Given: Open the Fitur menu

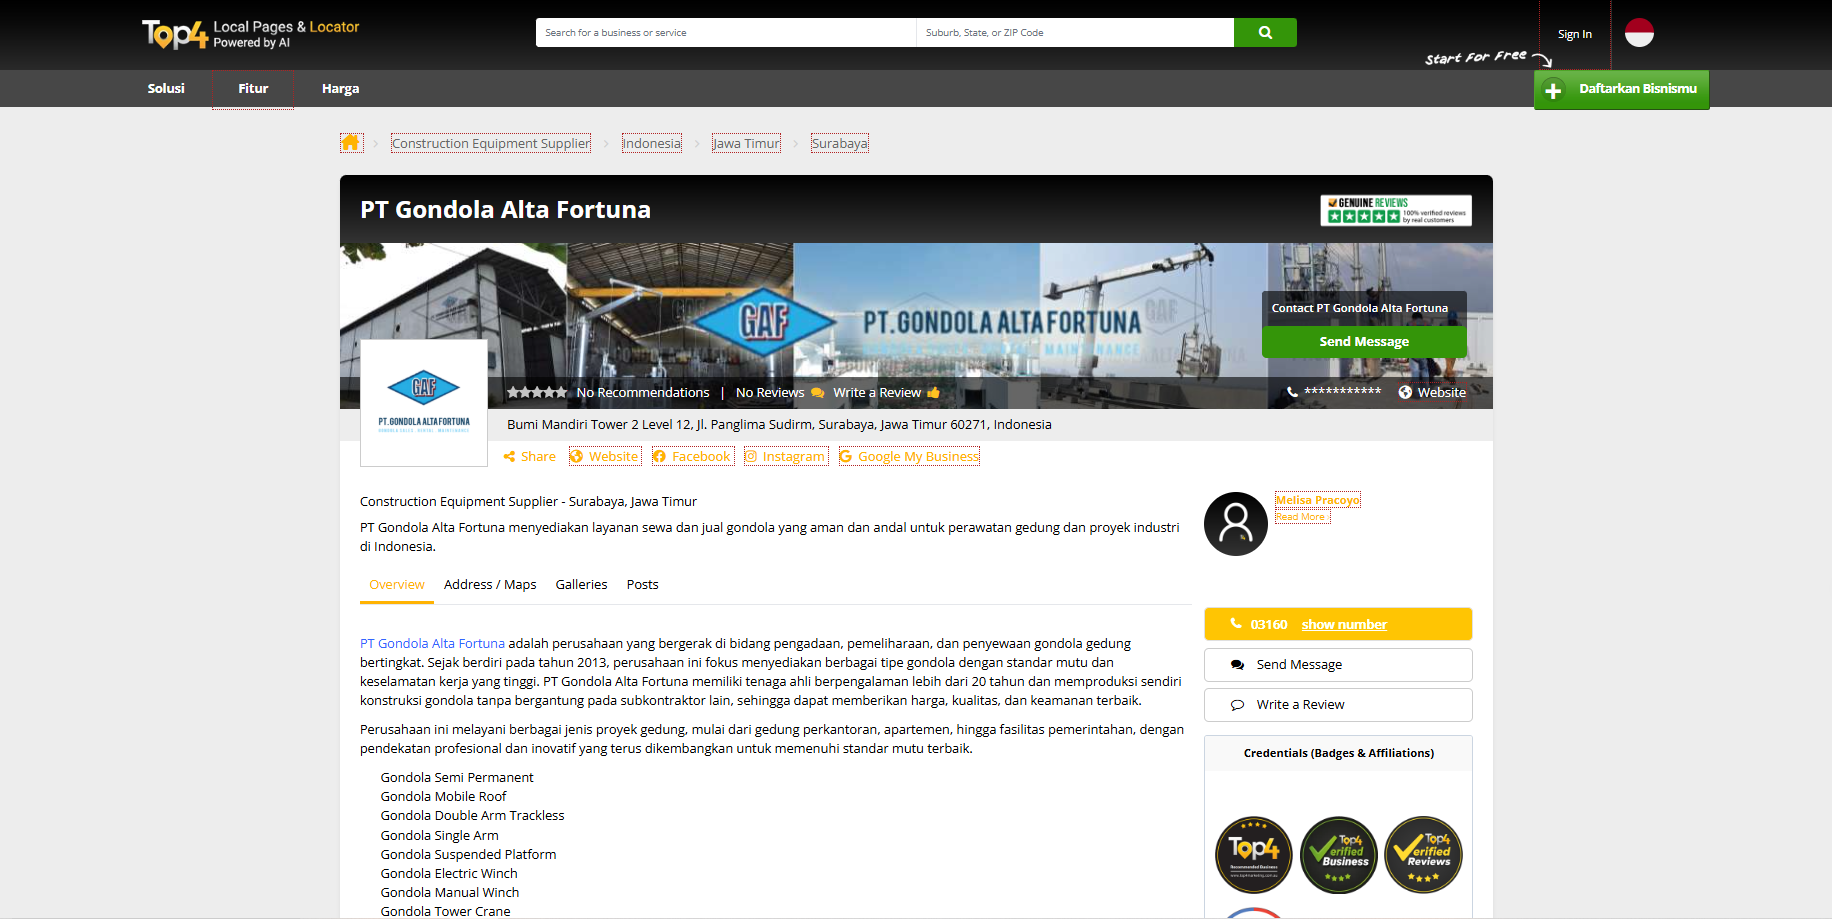Looking at the screenshot, I should 253,88.
